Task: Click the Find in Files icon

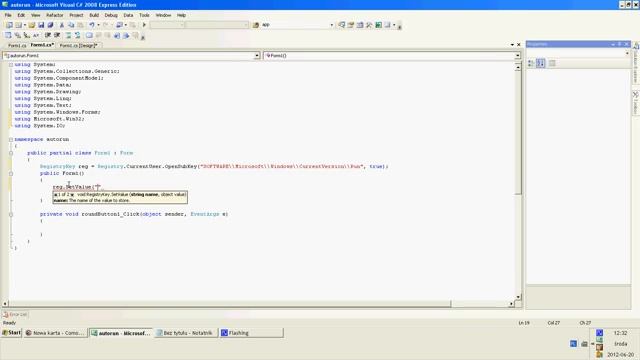Action: coord(256,25)
